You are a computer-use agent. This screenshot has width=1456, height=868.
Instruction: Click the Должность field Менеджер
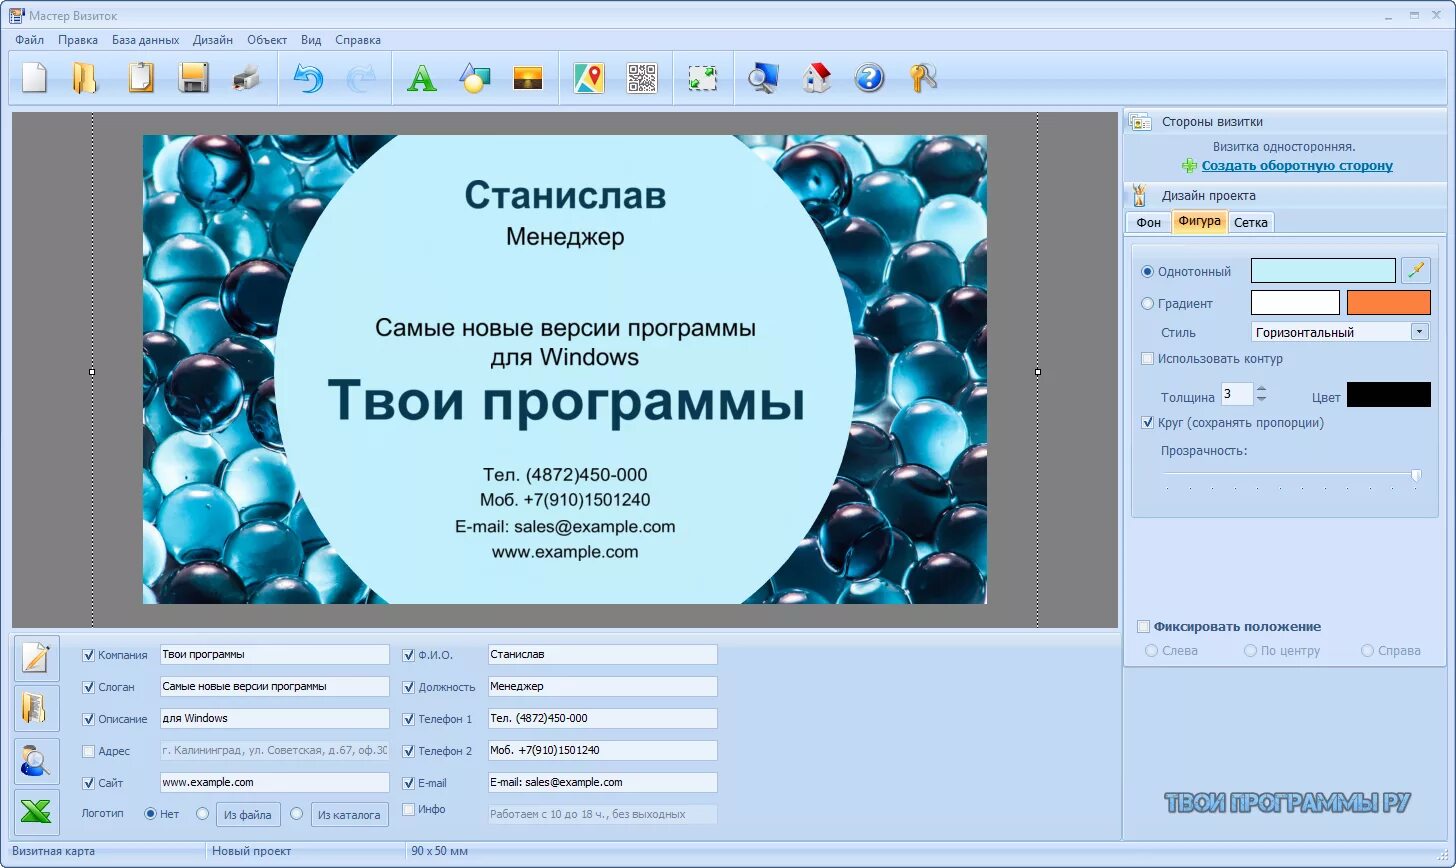[x=602, y=686]
